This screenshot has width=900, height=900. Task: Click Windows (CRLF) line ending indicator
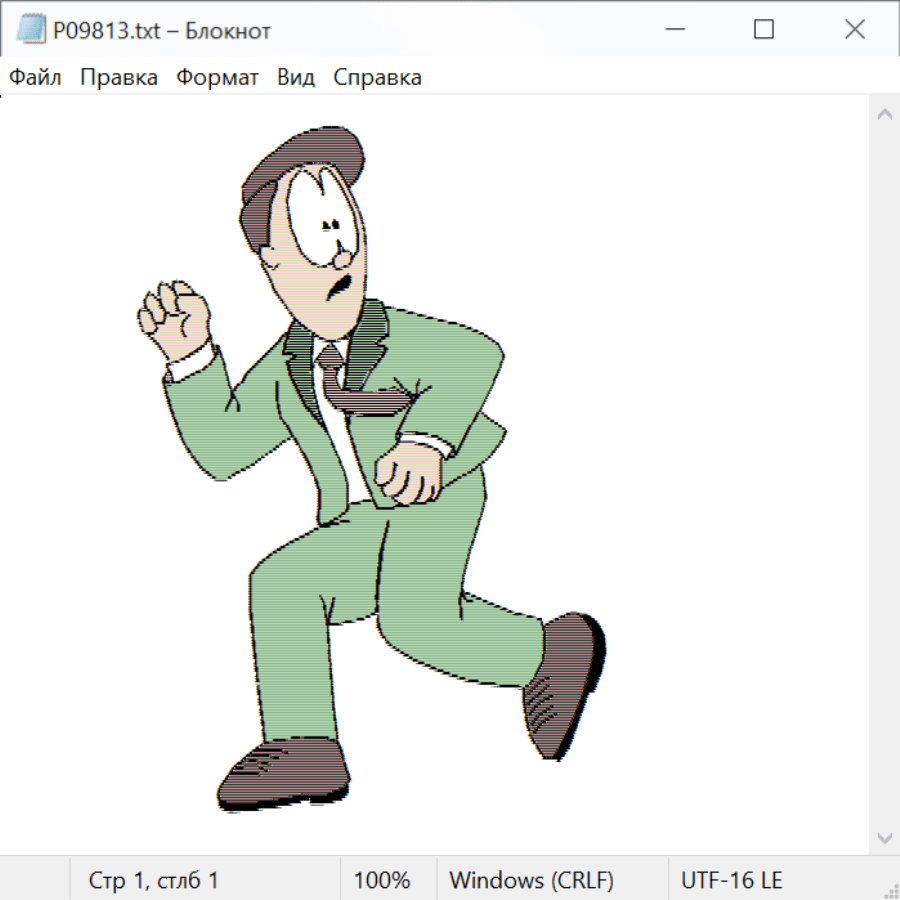[531, 880]
